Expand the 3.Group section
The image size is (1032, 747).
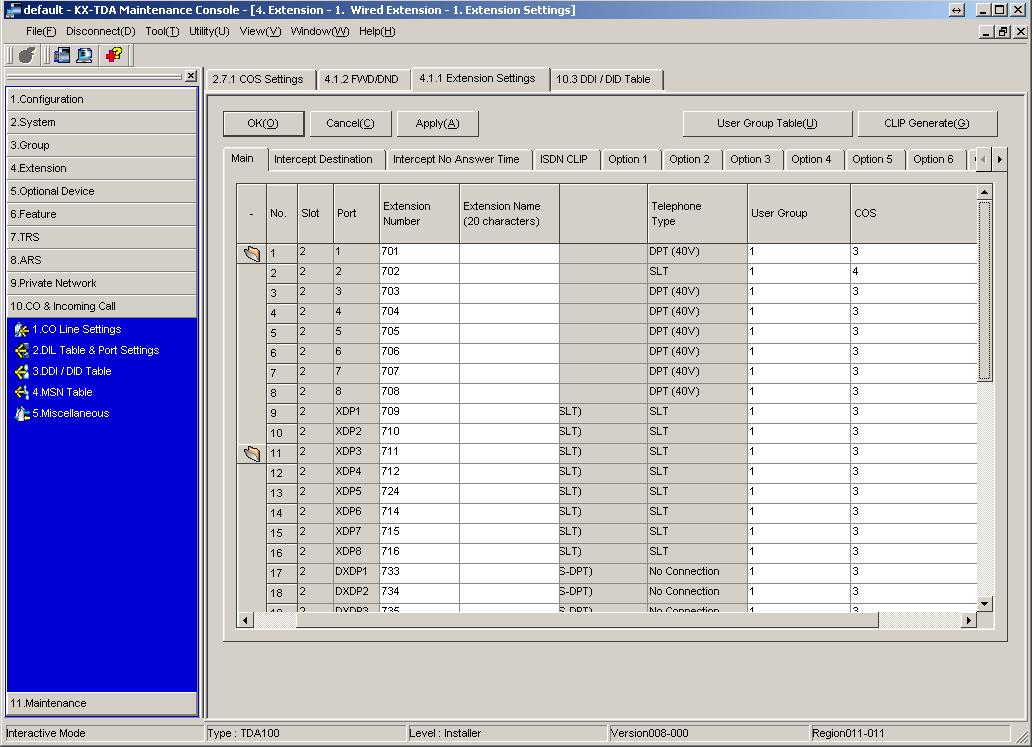tap(101, 145)
